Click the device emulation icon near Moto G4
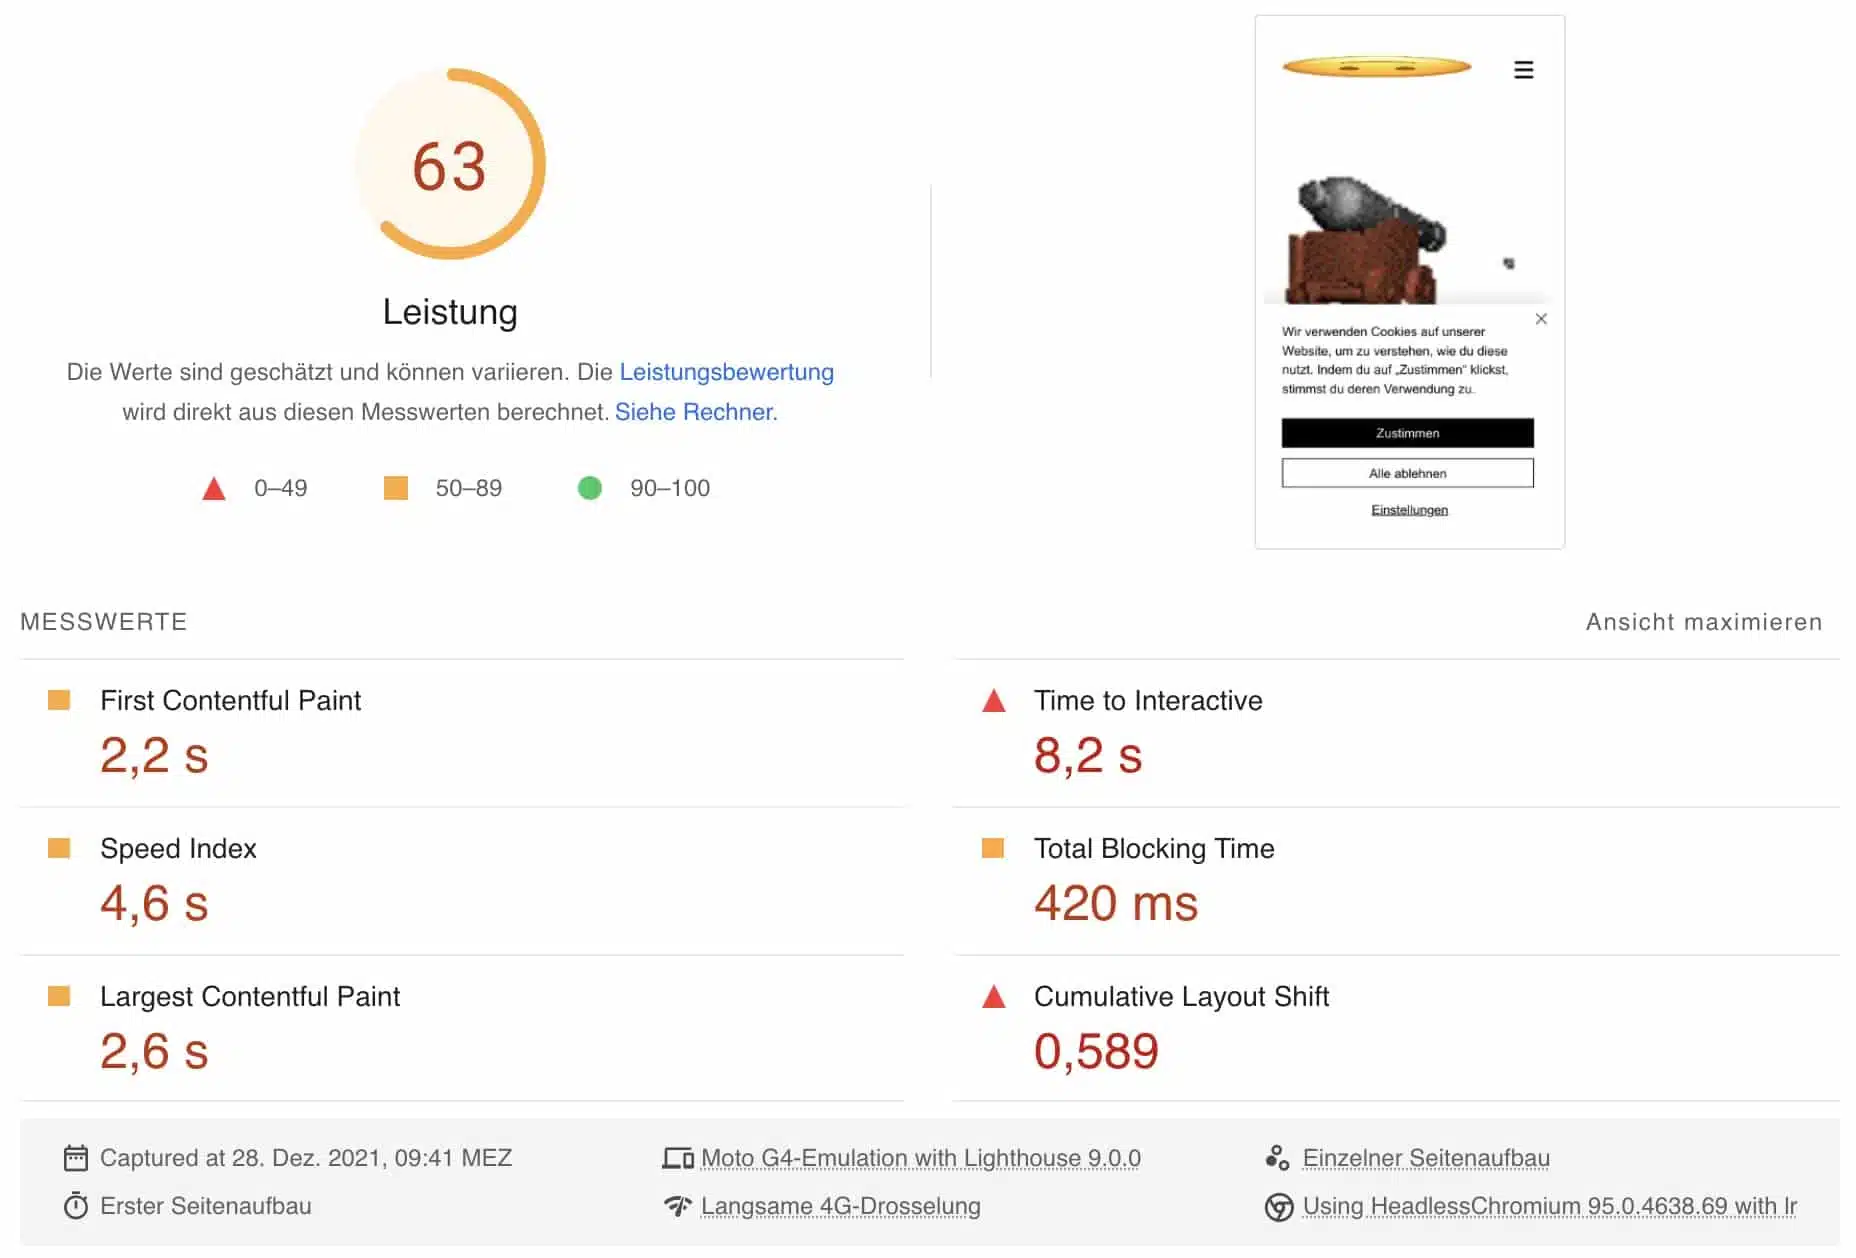 click(677, 1157)
